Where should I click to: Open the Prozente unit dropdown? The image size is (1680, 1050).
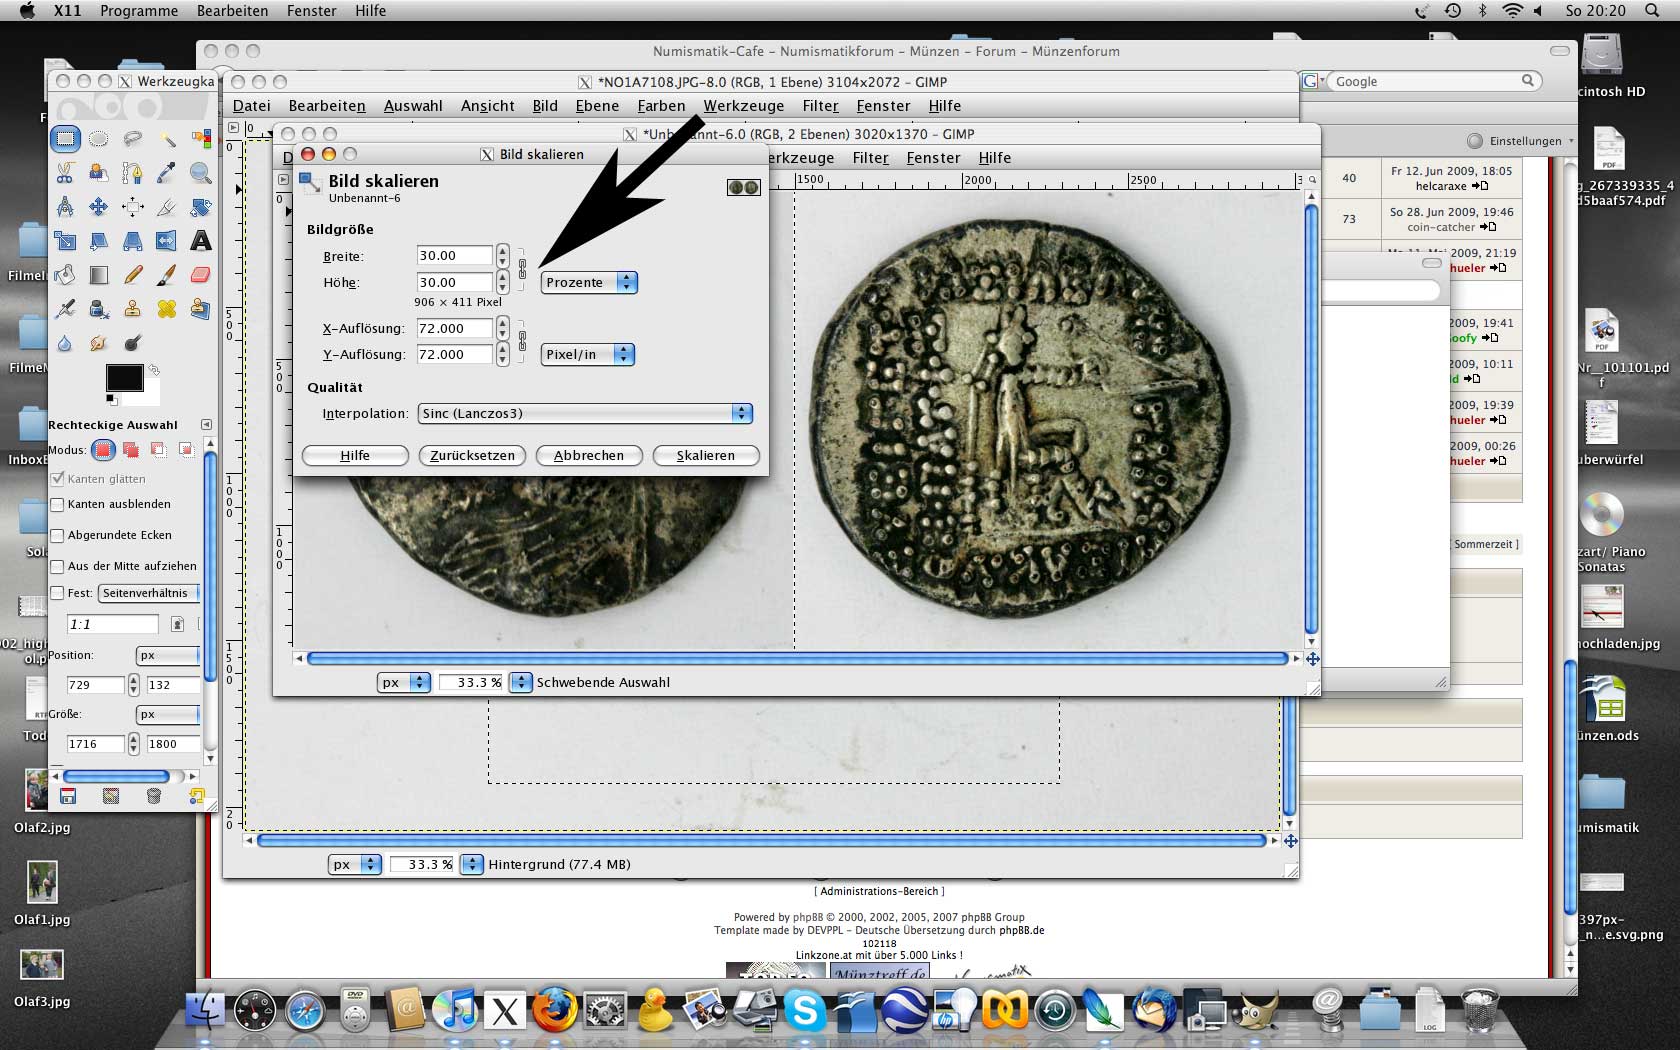588,283
